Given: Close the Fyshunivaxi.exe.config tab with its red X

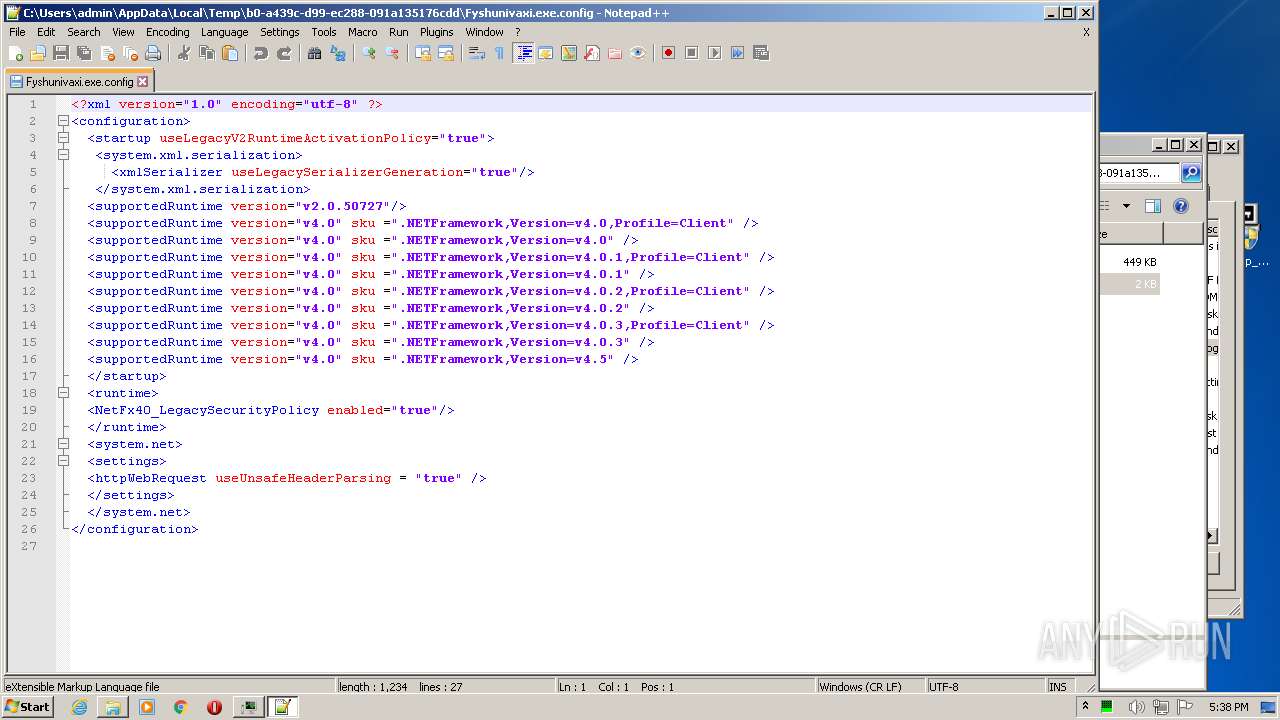Looking at the screenshot, I should (143, 82).
